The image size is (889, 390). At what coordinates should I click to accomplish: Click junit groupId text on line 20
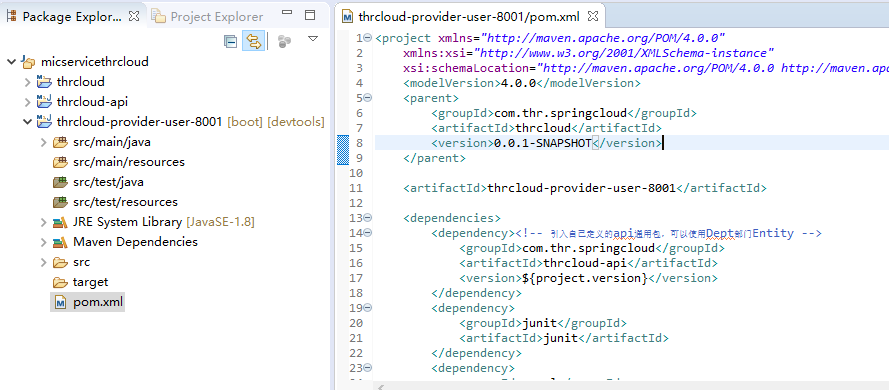[539, 324]
